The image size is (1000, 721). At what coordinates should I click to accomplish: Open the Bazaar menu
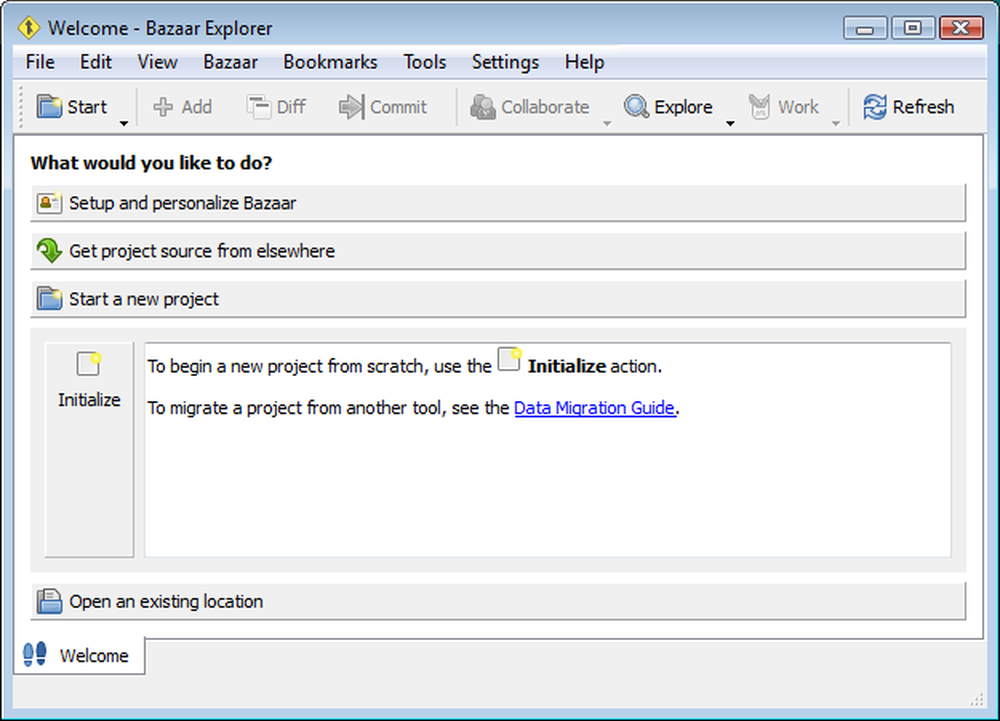click(230, 62)
